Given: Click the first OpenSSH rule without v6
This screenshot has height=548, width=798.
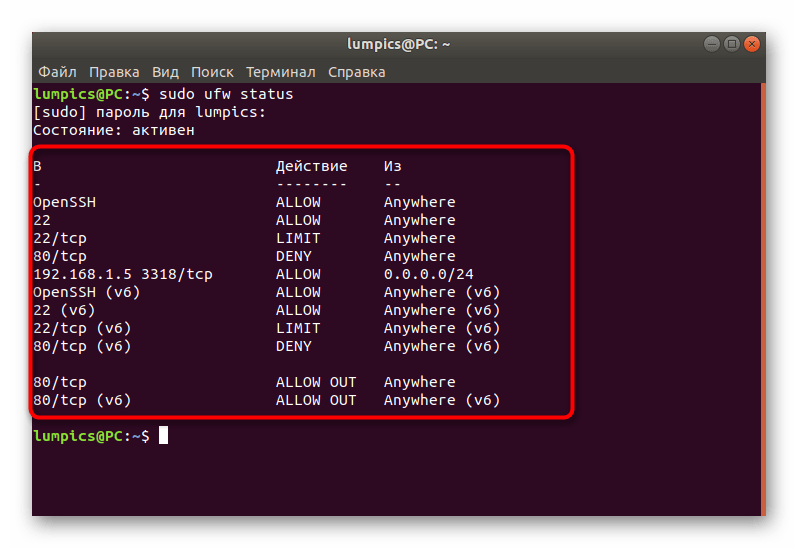Looking at the screenshot, I should (64, 203).
